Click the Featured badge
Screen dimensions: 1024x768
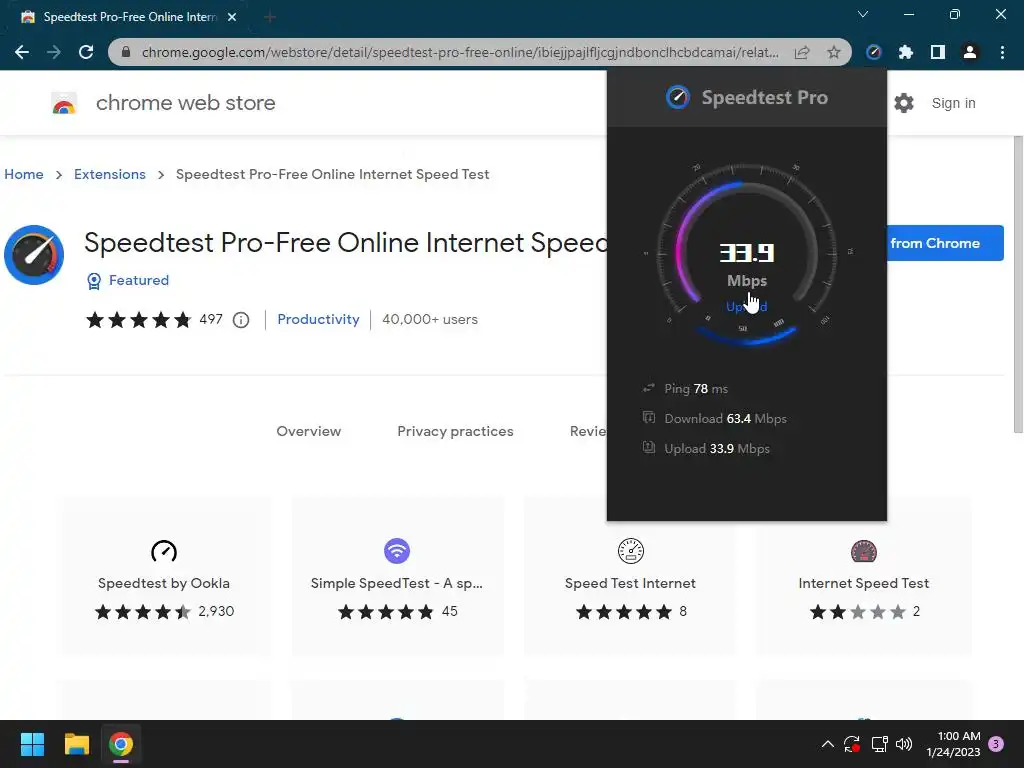(x=128, y=280)
